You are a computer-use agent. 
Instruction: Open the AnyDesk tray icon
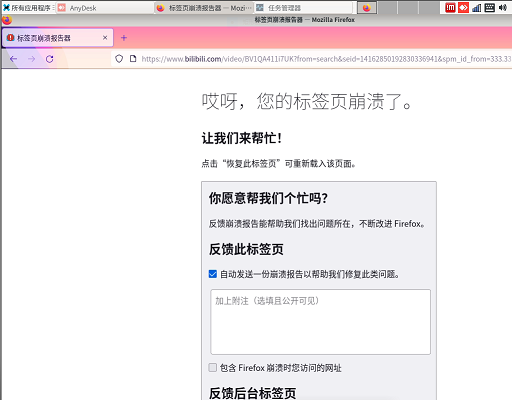point(463,7)
